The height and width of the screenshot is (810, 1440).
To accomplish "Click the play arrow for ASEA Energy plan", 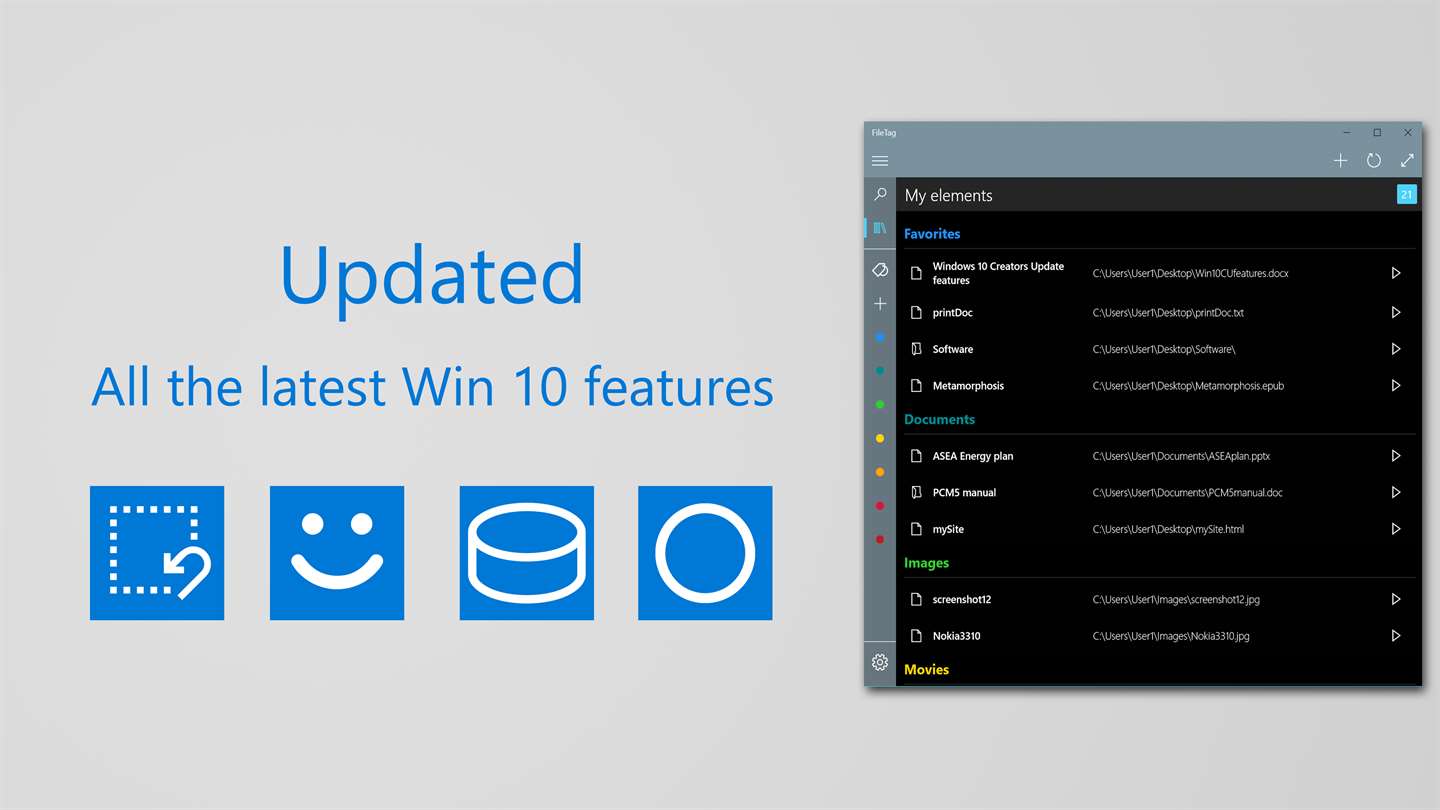I will point(1396,456).
